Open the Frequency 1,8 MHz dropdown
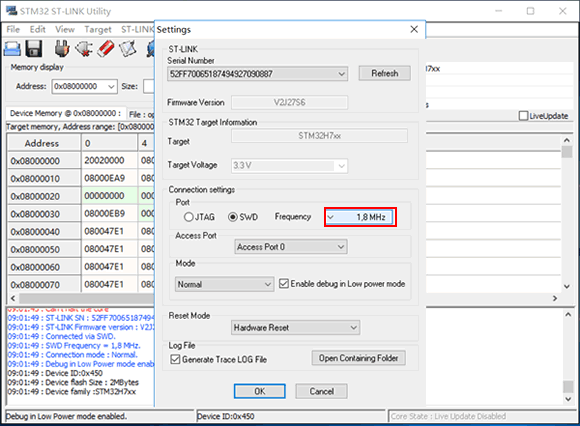Image resolution: width=580 pixels, height=426 pixels. 360,217
